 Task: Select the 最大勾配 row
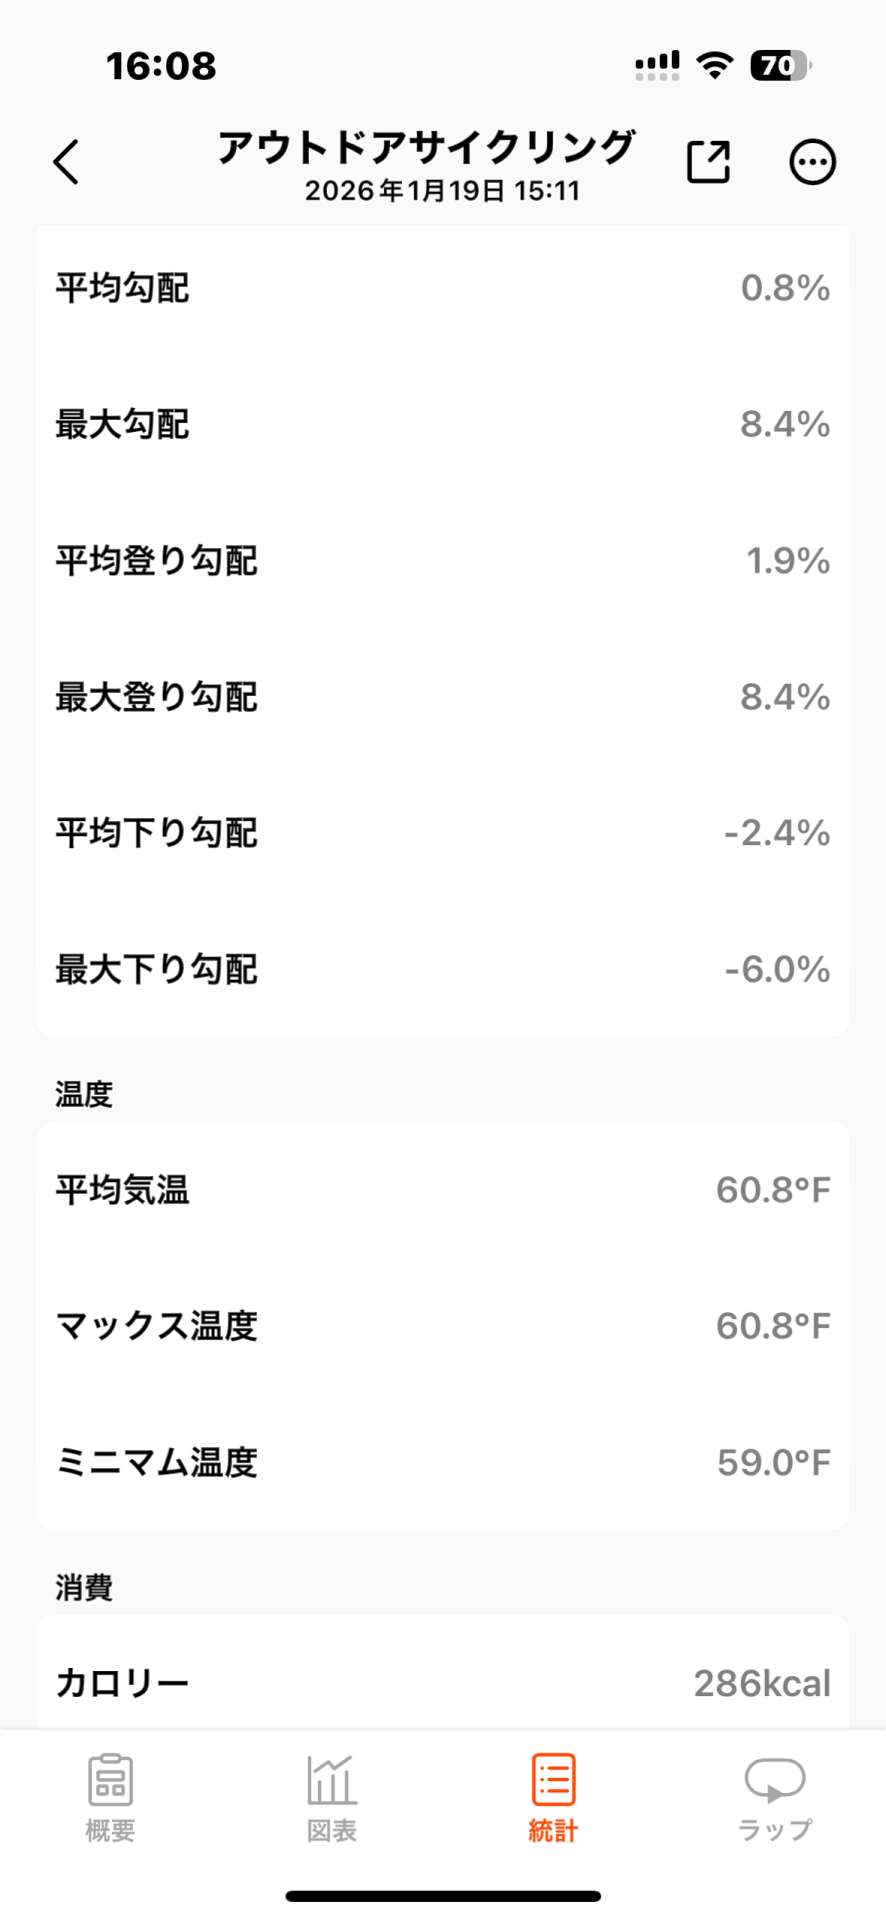coord(443,424)
